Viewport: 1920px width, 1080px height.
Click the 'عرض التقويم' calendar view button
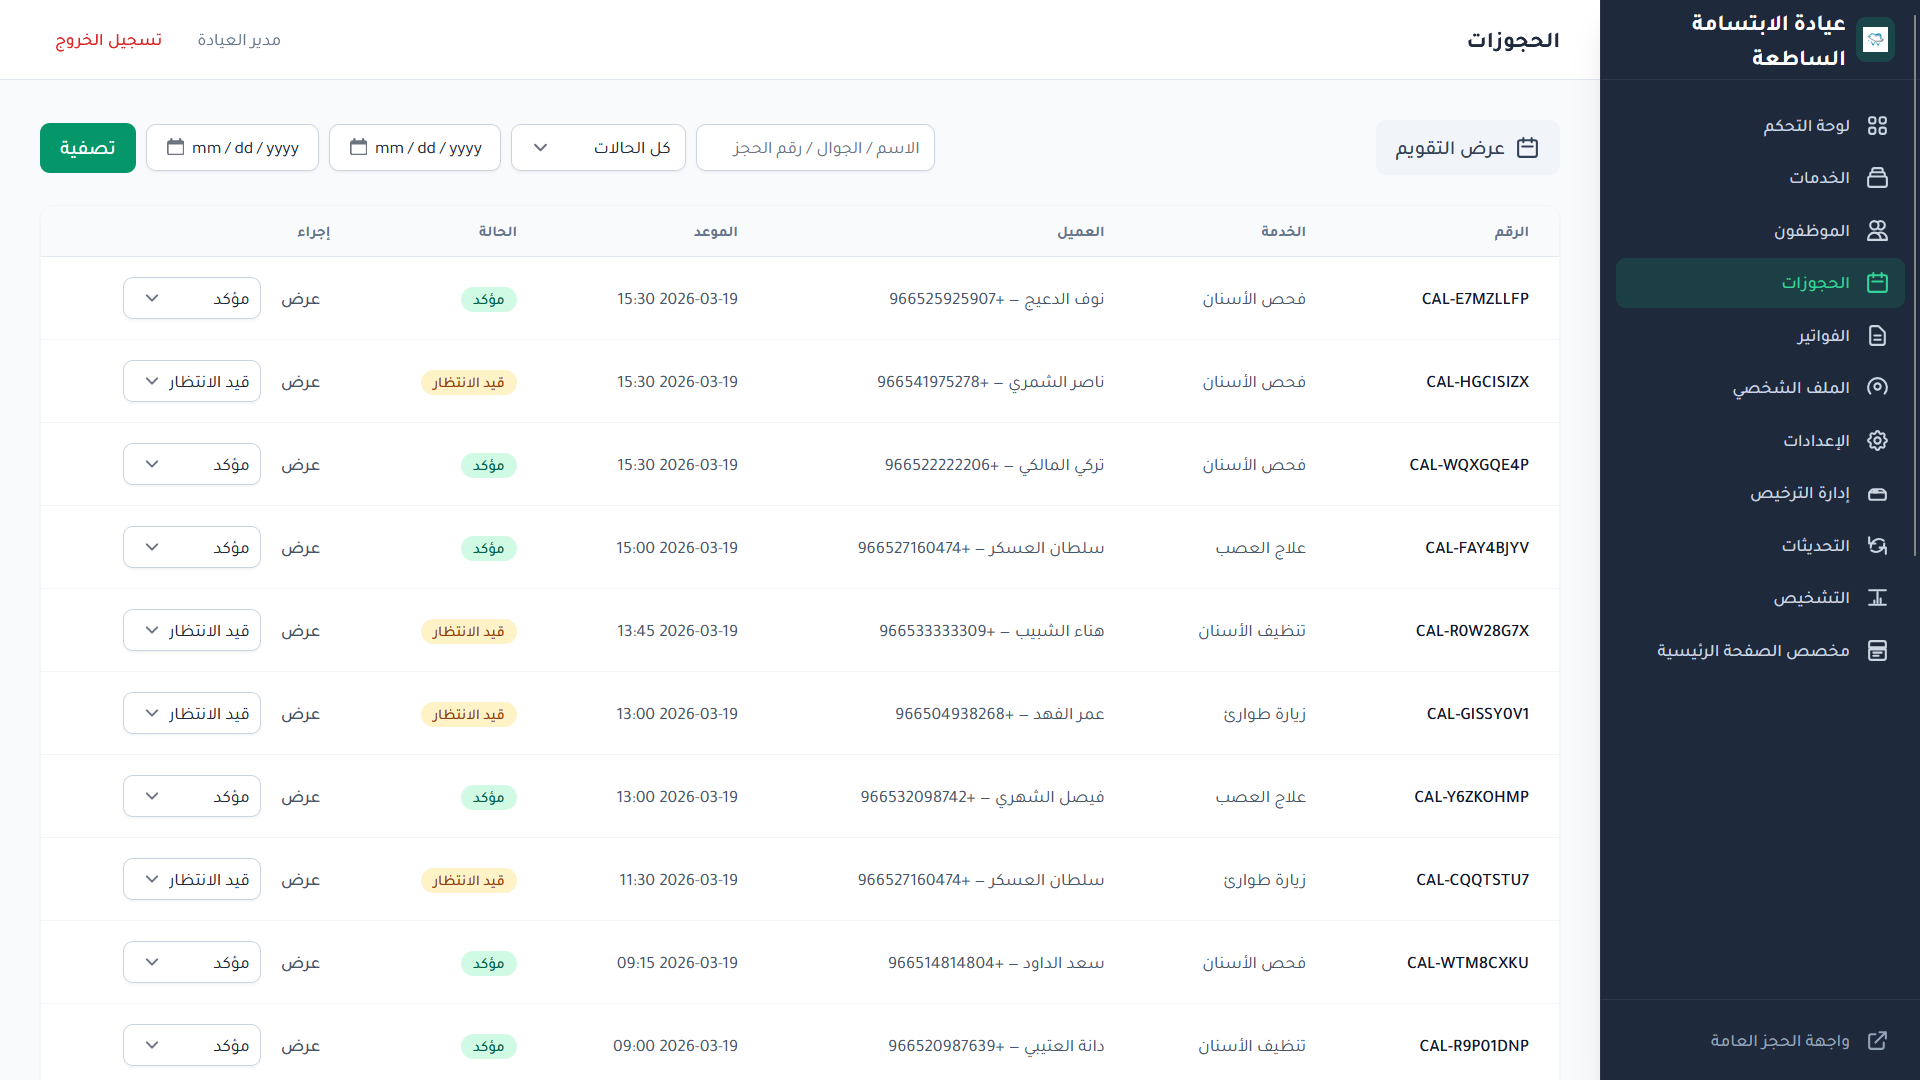pyautogui.click(x=1467, y=148)
